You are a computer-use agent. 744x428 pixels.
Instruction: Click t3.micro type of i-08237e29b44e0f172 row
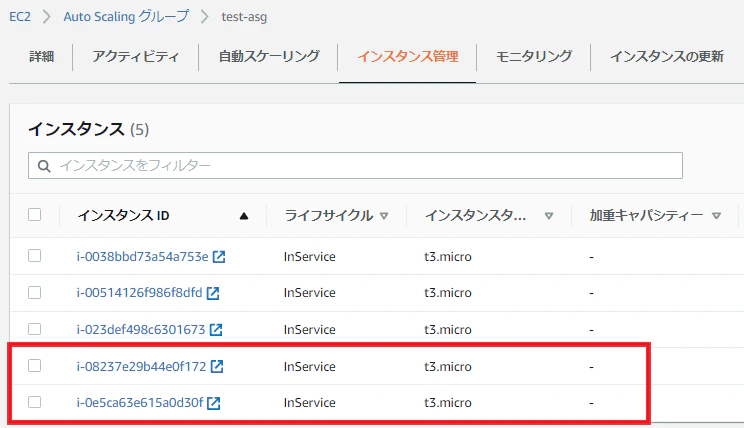tap(448, 366)
